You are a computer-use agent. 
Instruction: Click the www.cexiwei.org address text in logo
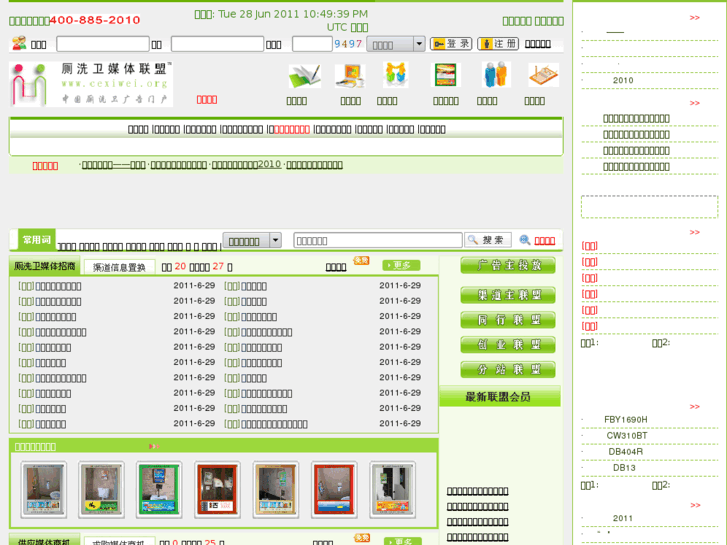pyautogui.click(x=114, y=83)
